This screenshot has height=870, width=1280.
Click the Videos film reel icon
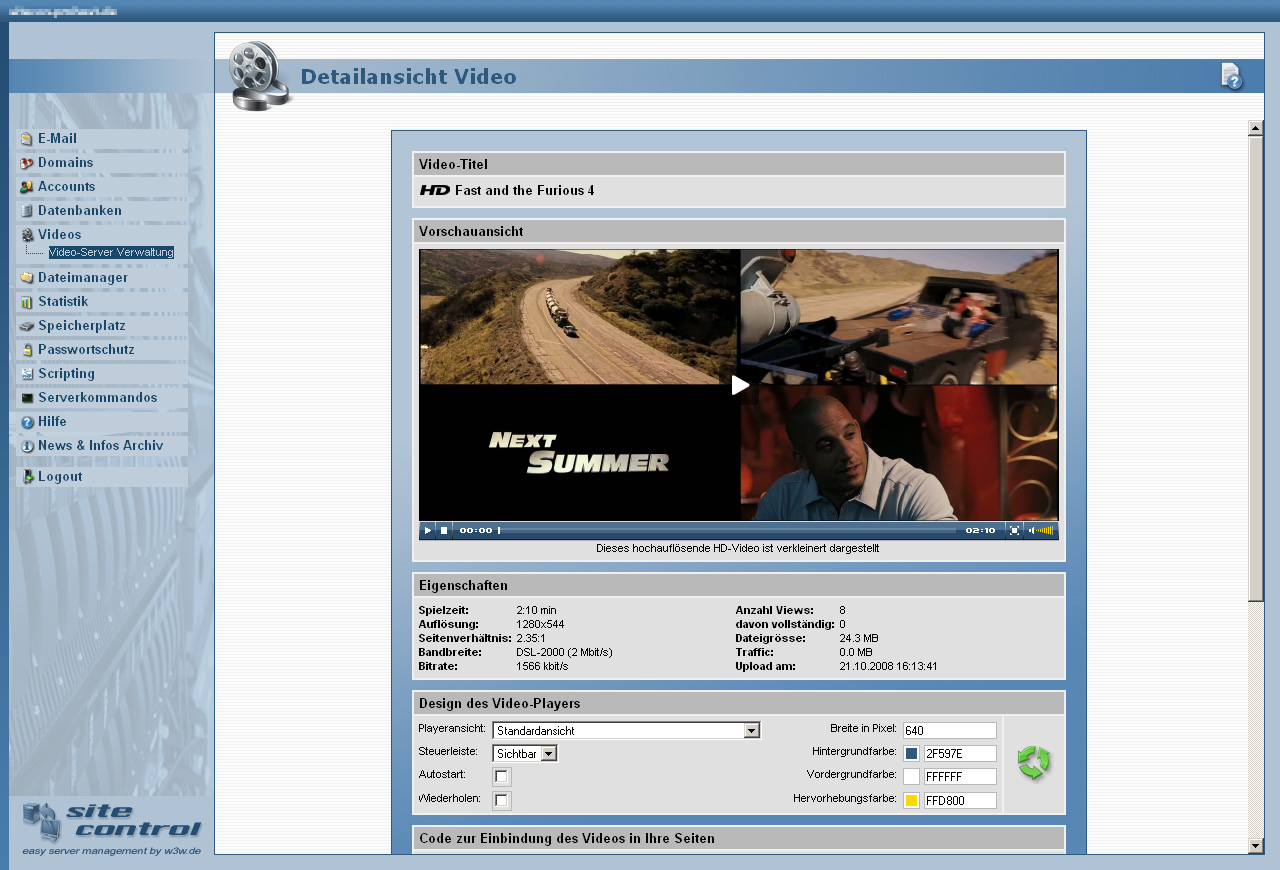[x=27, y=235]
